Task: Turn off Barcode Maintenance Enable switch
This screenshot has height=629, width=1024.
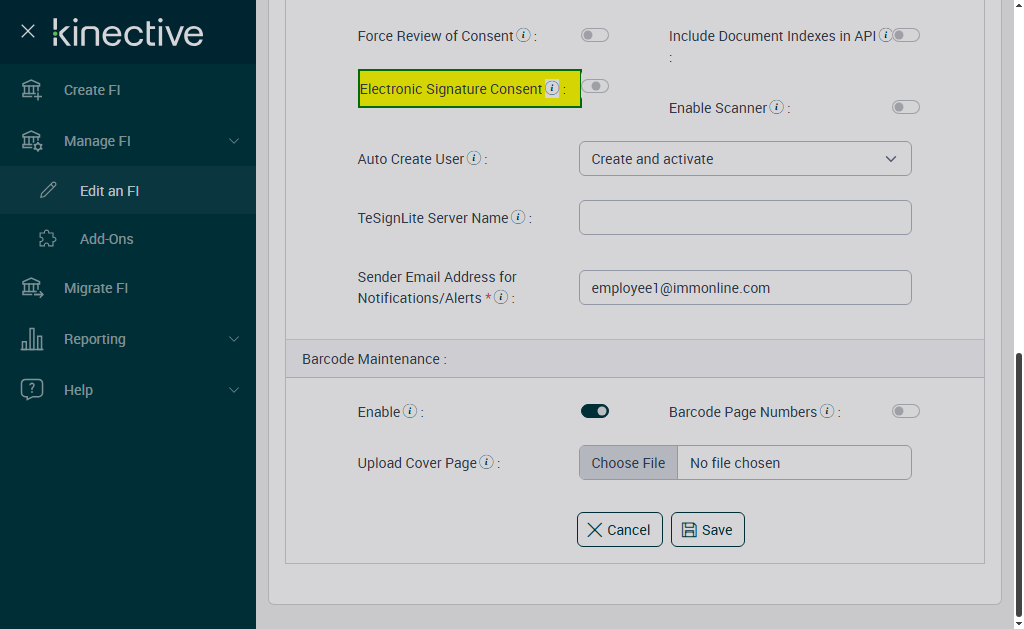Action: [595, 411]
